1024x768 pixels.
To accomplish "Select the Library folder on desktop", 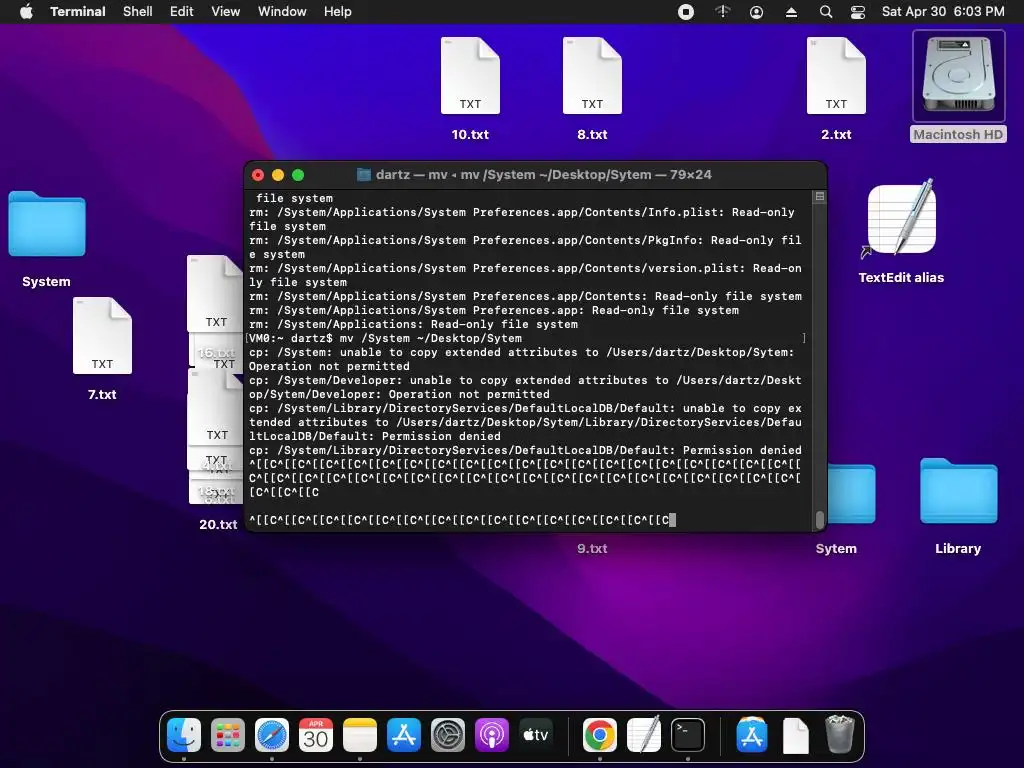I will [x=958, y=492].
